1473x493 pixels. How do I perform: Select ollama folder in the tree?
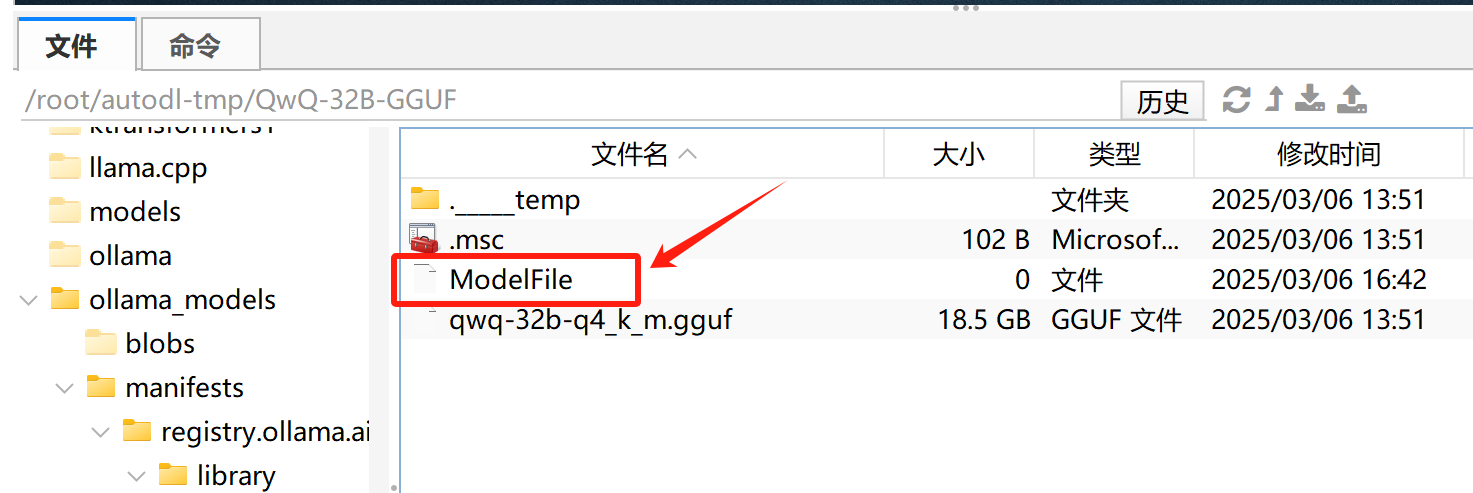(x=130, y=256)
